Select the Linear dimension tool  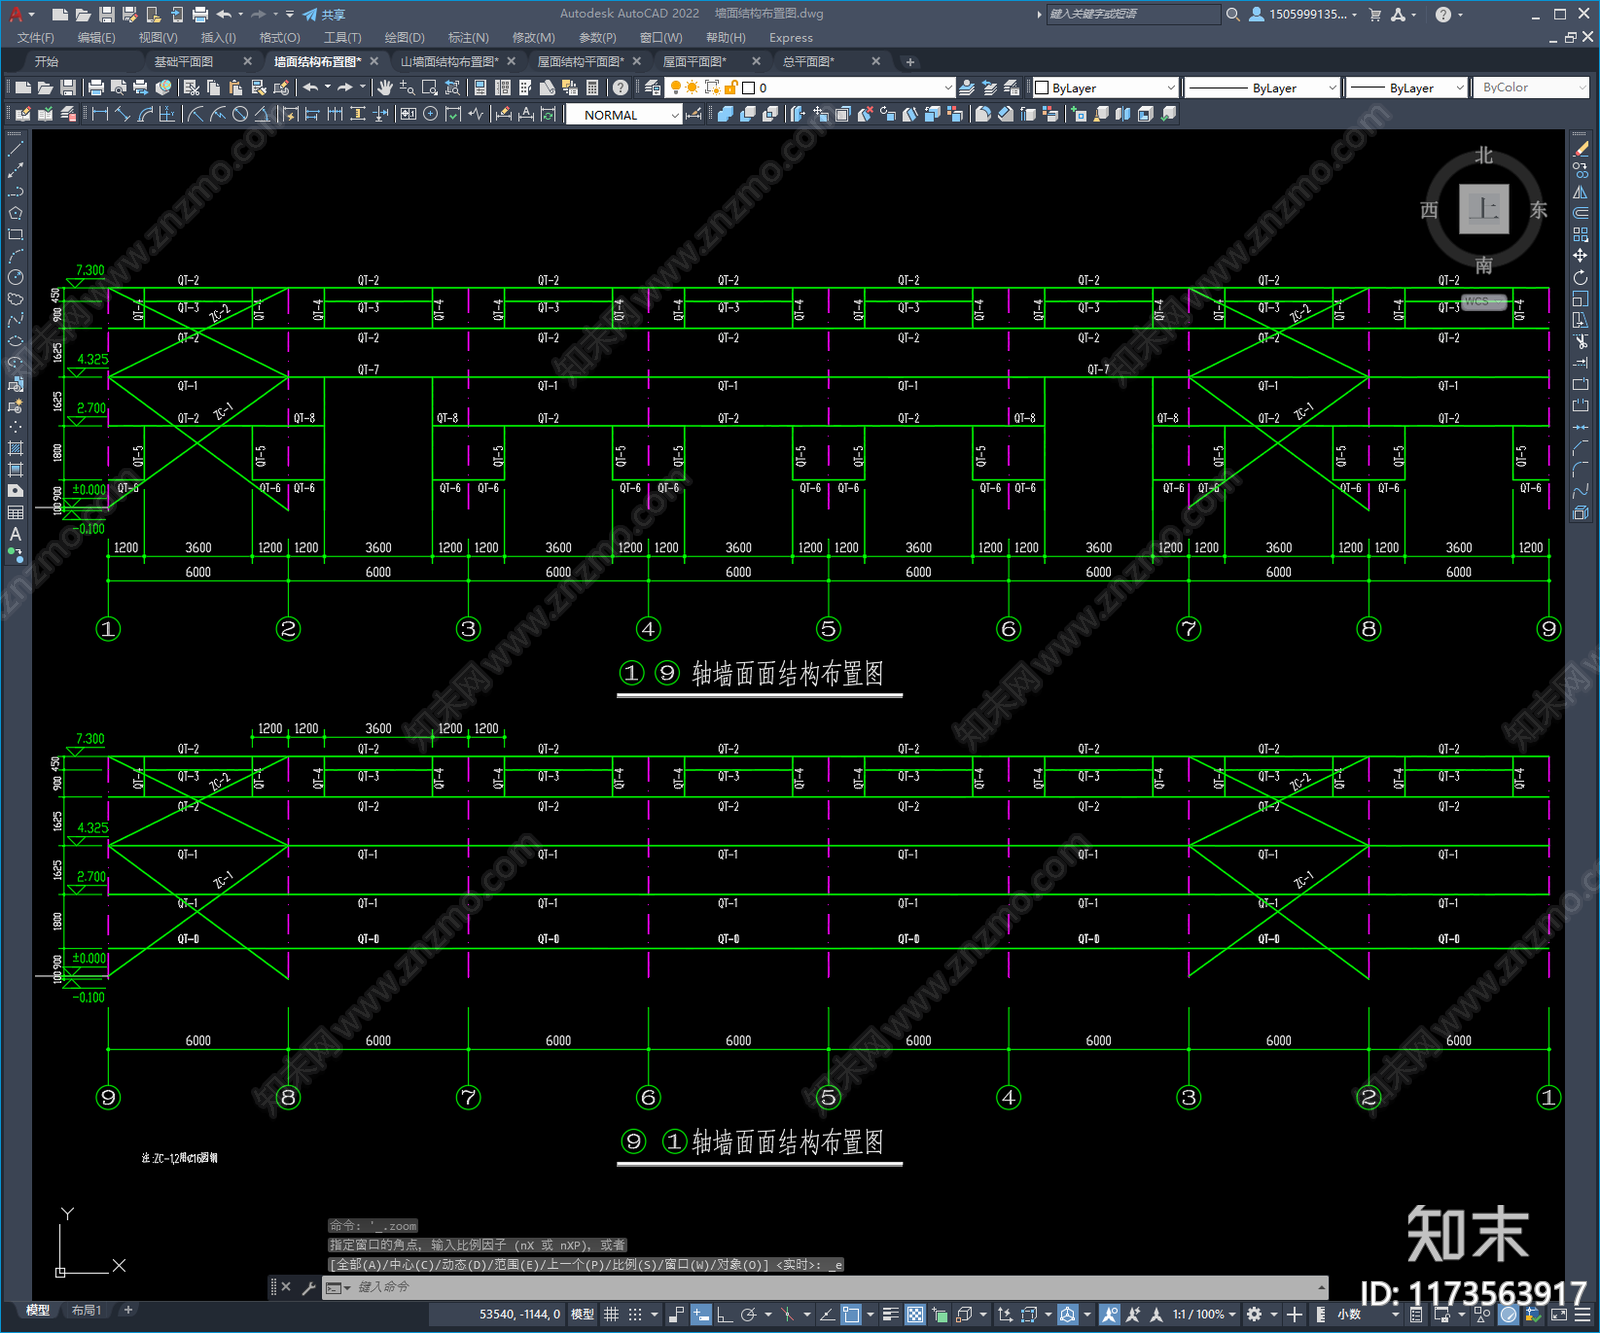[x=100, y=114]
